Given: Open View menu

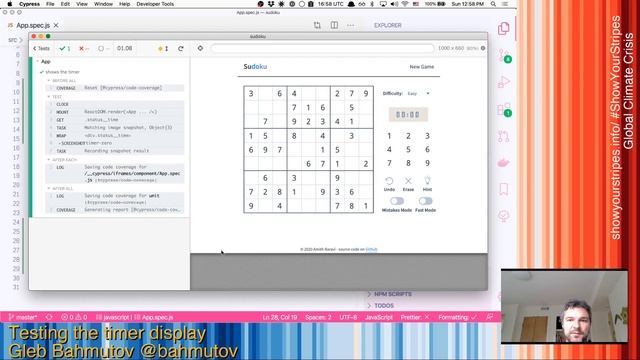Looking at the screenshot, I should [x=82, y=4].
